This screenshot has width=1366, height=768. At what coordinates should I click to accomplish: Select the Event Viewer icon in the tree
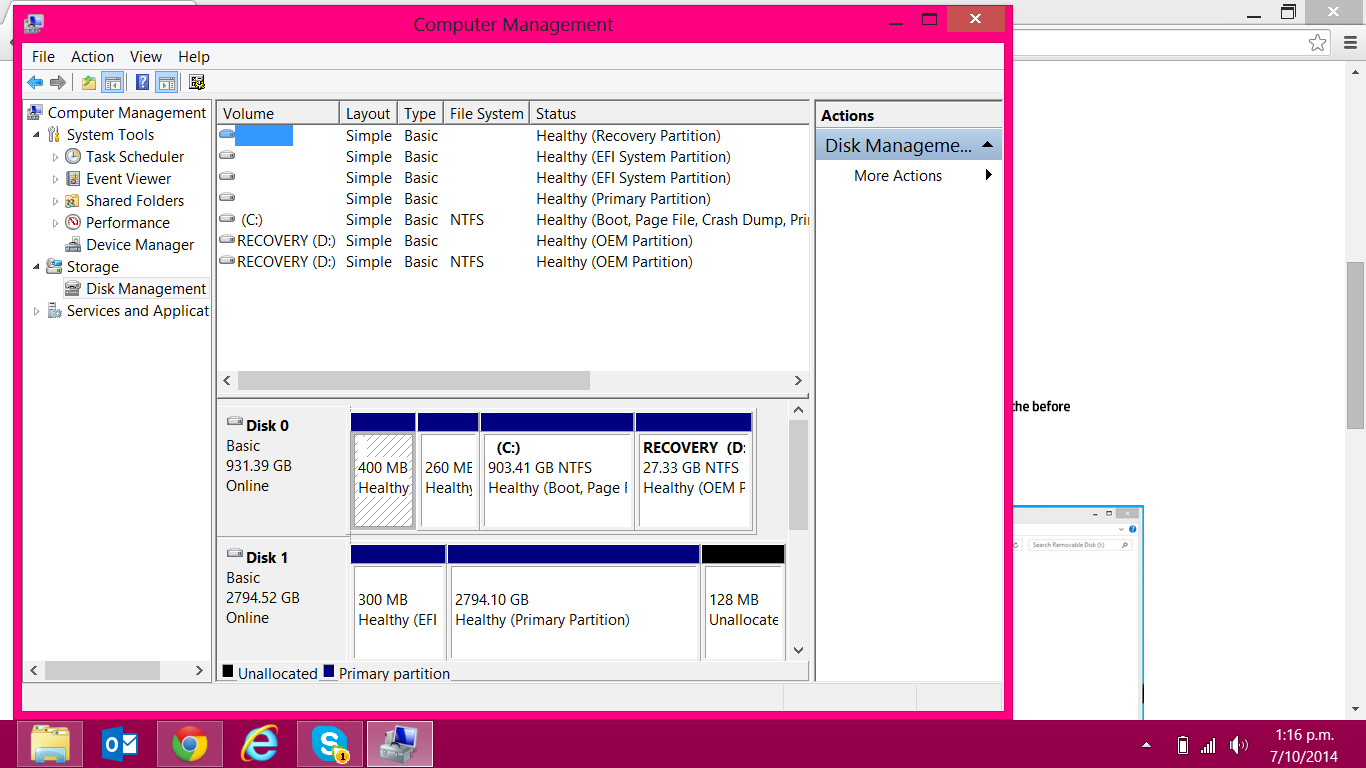click(73, 179)
